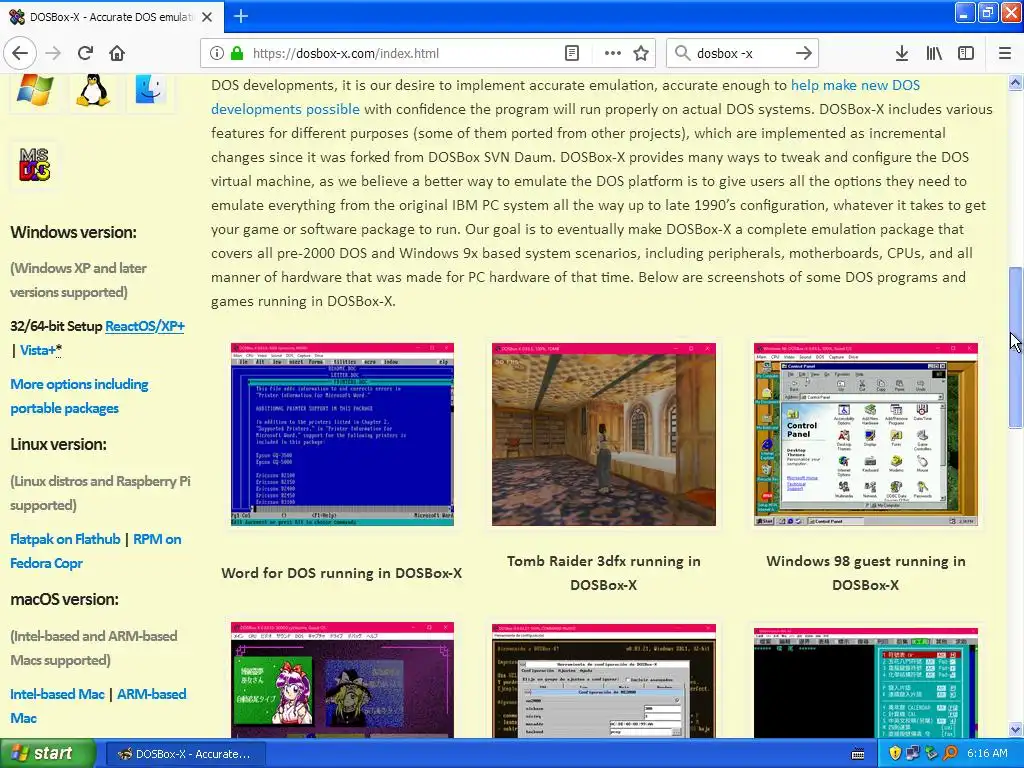Open Word for DOS screenshot thumbnail
The height and width of the screenshot is (768, 1024).
click(342, 434)
